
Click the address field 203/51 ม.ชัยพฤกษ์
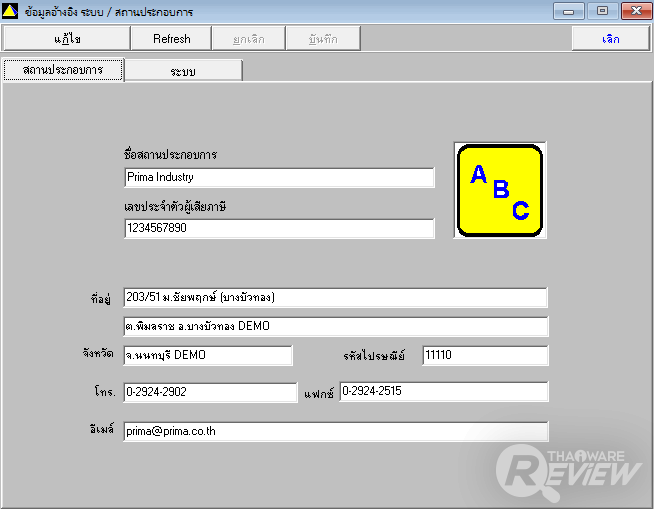coord(336,297)
